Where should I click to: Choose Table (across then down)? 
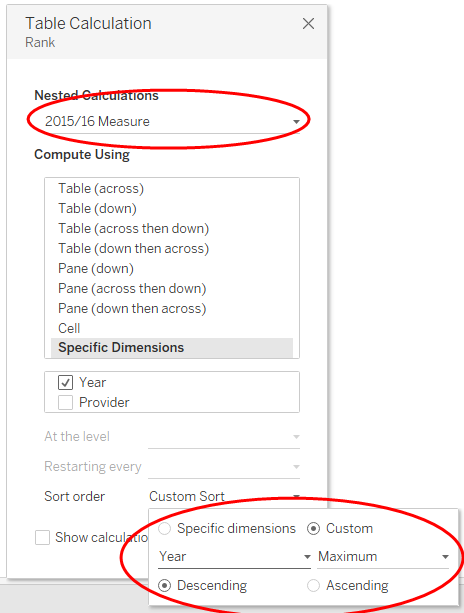tap(133, 228)
